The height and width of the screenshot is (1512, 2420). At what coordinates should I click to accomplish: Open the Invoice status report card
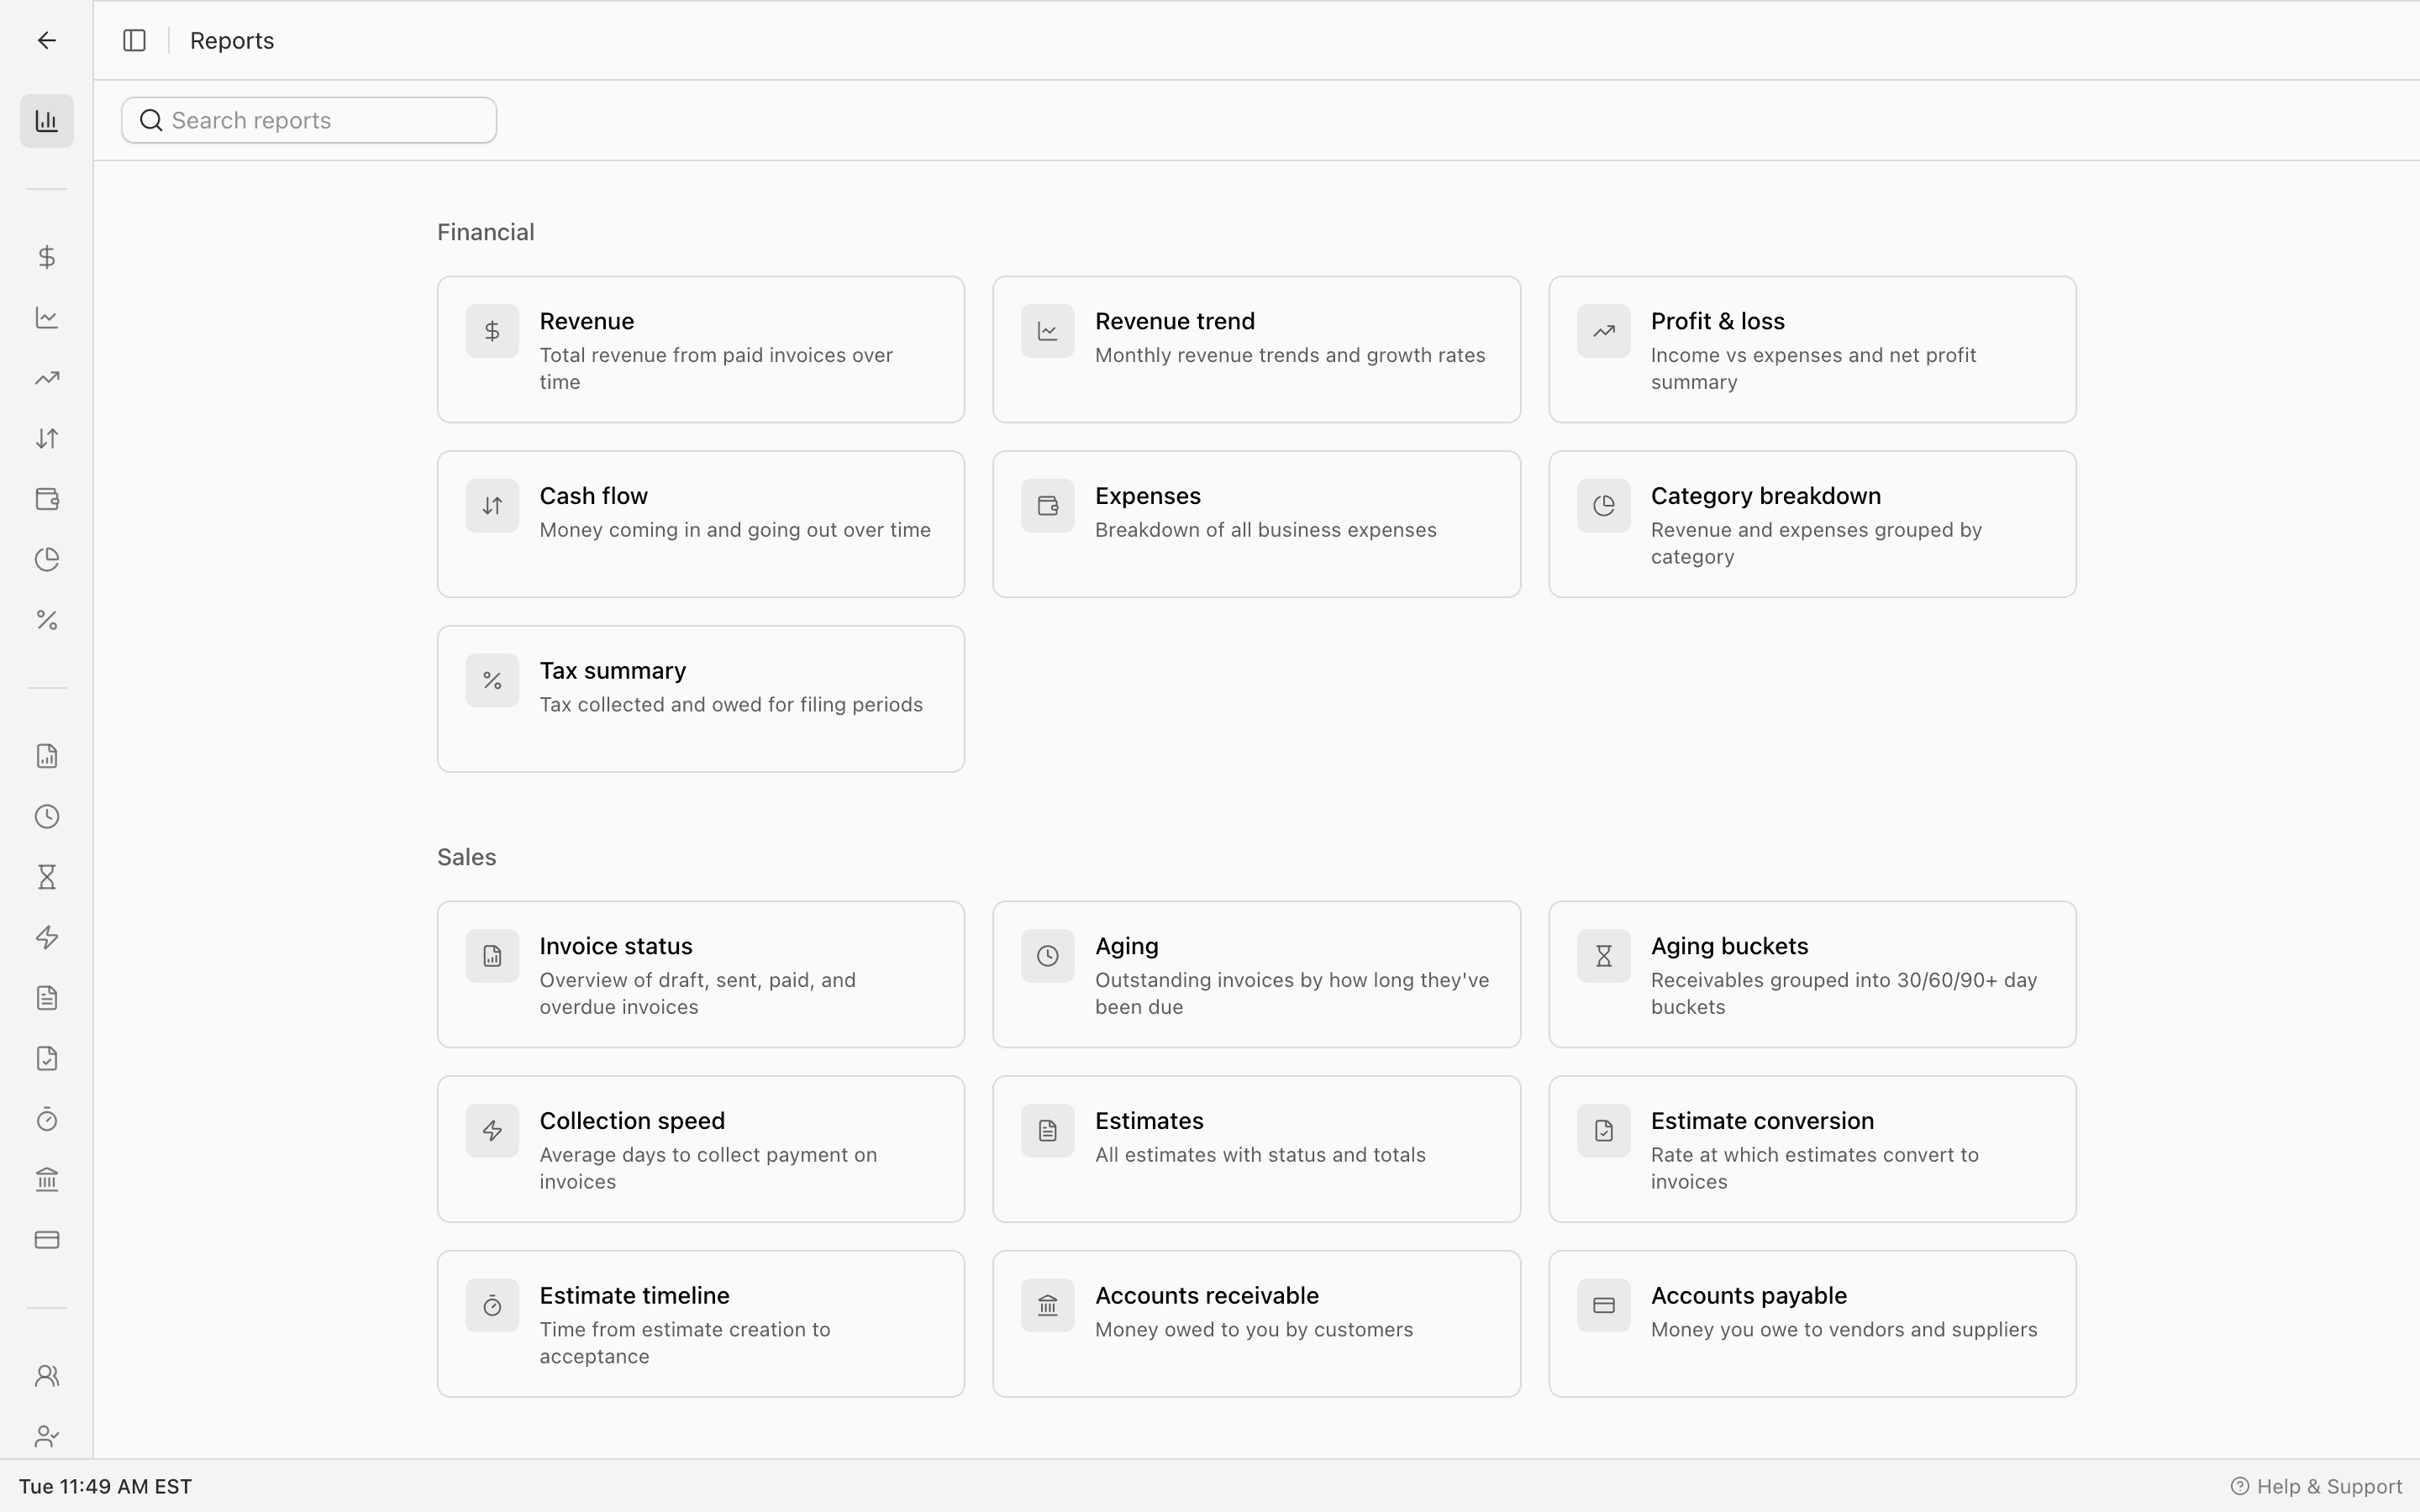point(700,974)
